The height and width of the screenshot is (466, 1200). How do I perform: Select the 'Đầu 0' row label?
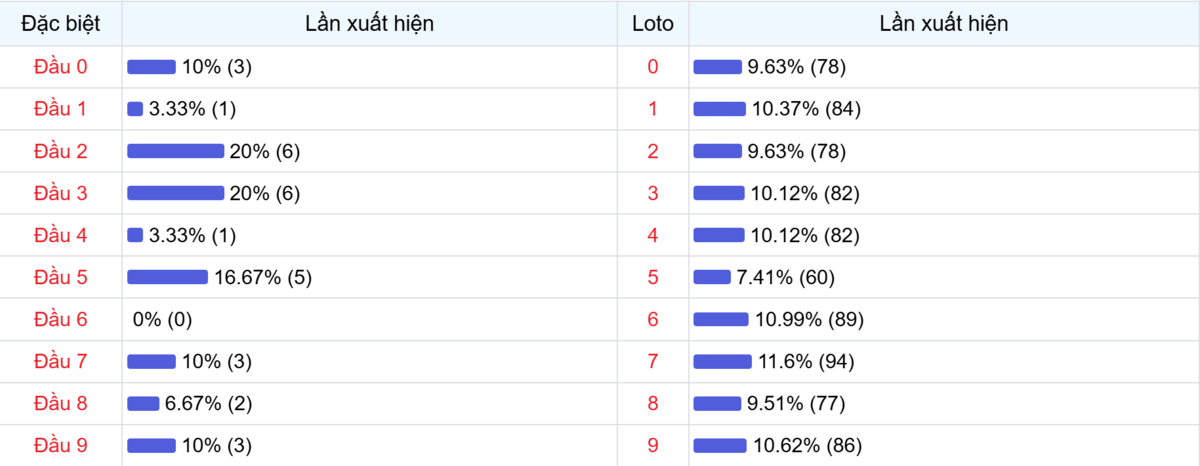pyautogui.click(x=61, y=67)
